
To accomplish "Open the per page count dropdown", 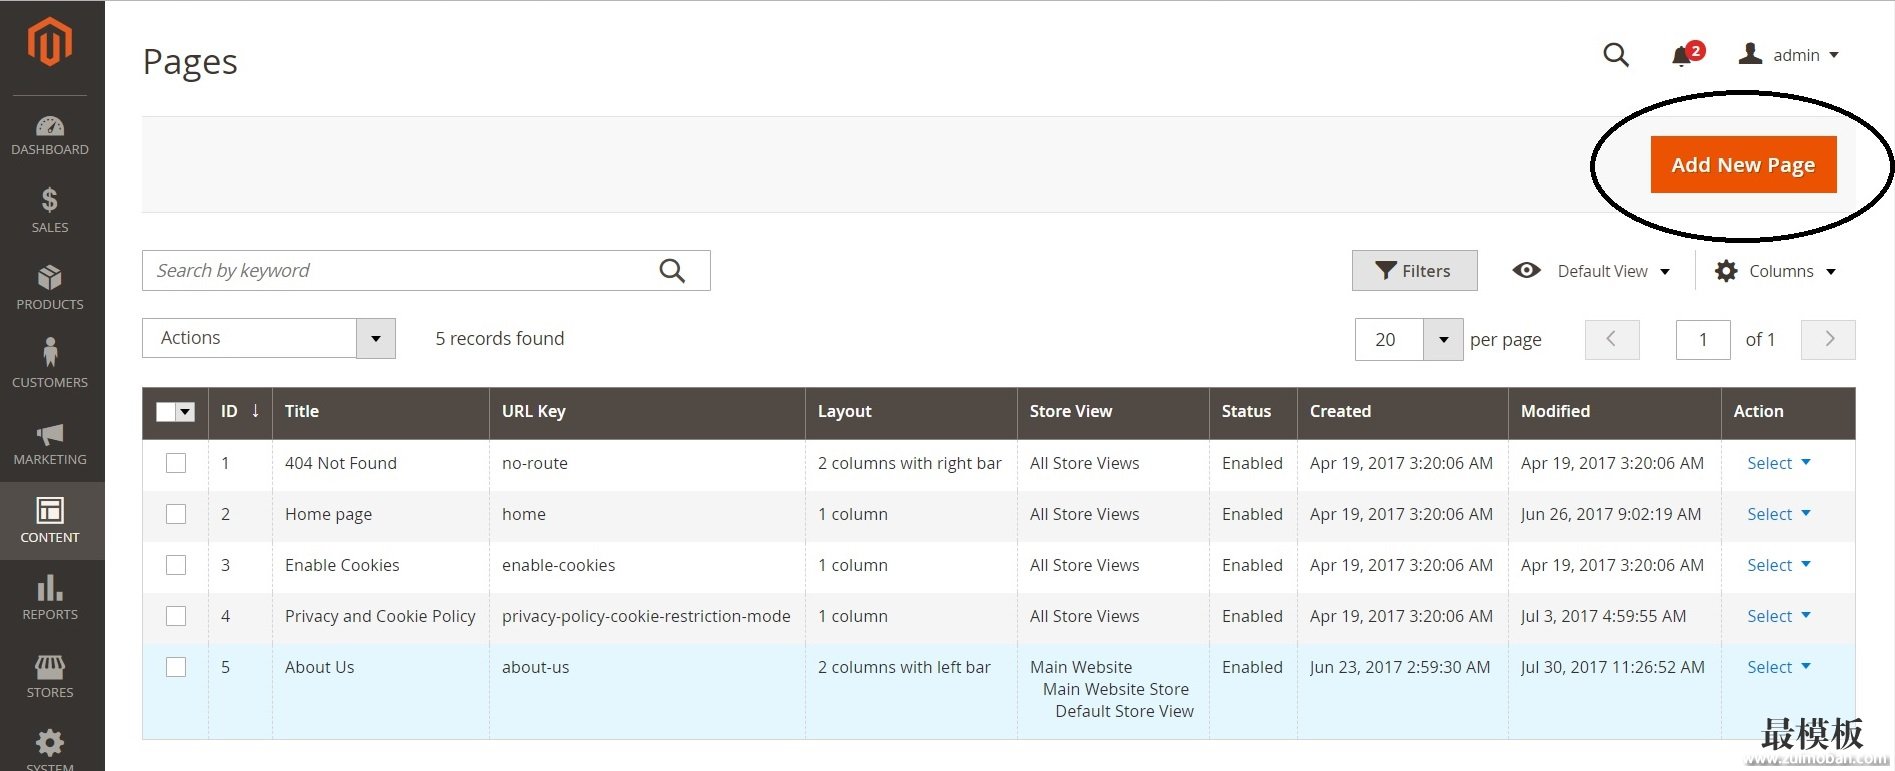I will (x=1443, y=340).
